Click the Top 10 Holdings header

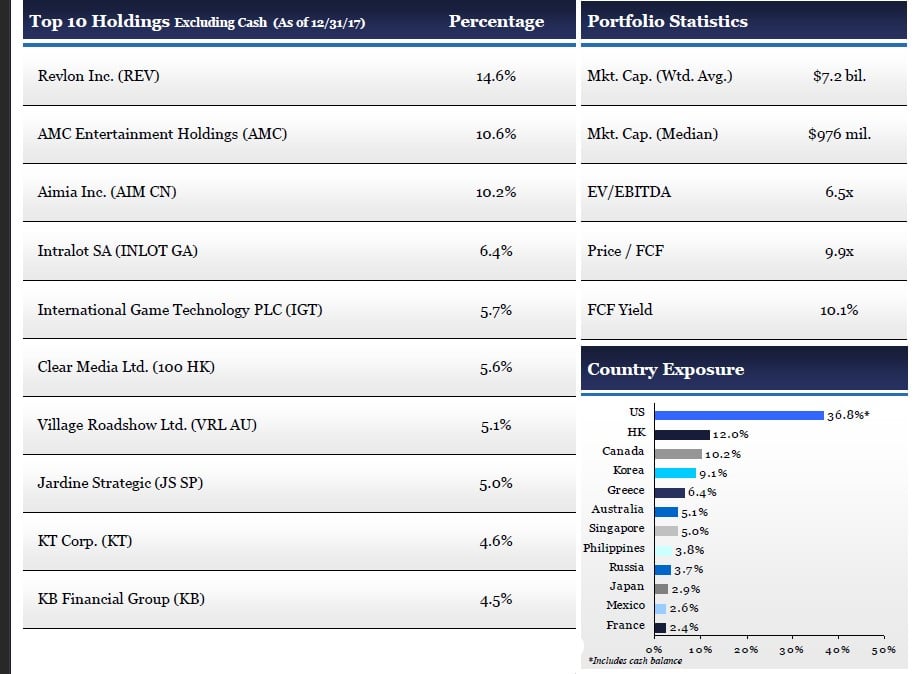(99, 21)
